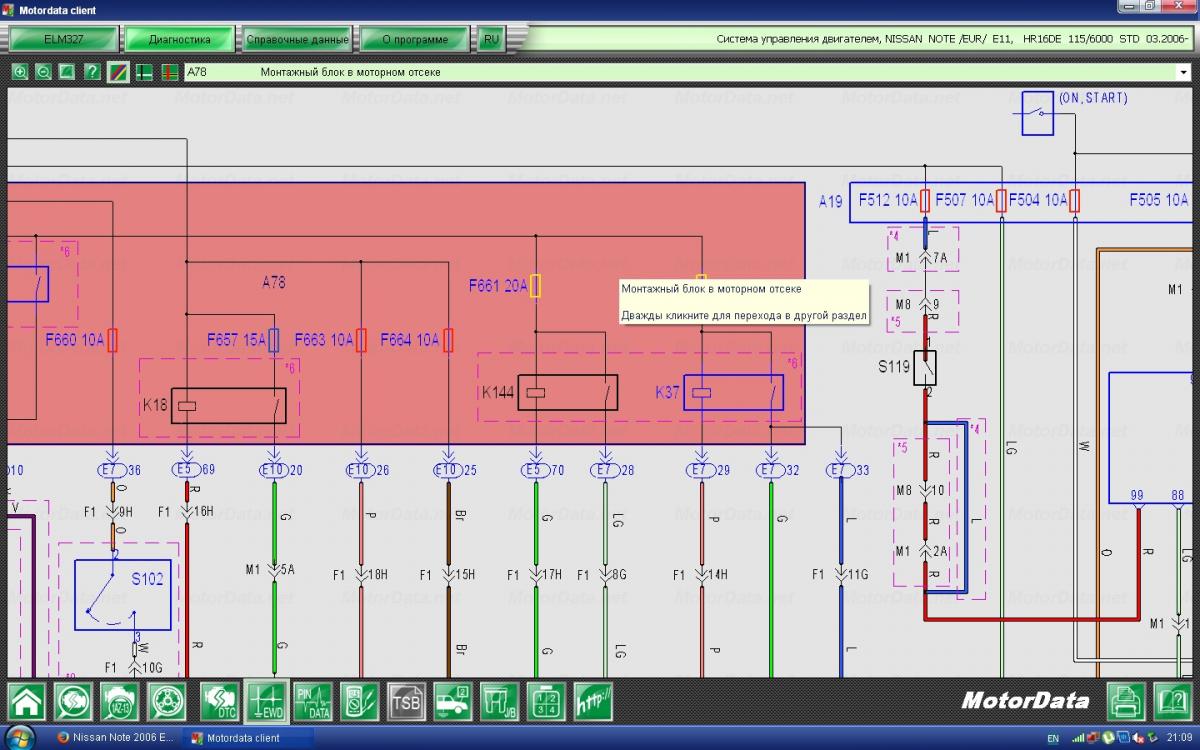
Task: Open the engine search magnifier icon
Action: 74,701
